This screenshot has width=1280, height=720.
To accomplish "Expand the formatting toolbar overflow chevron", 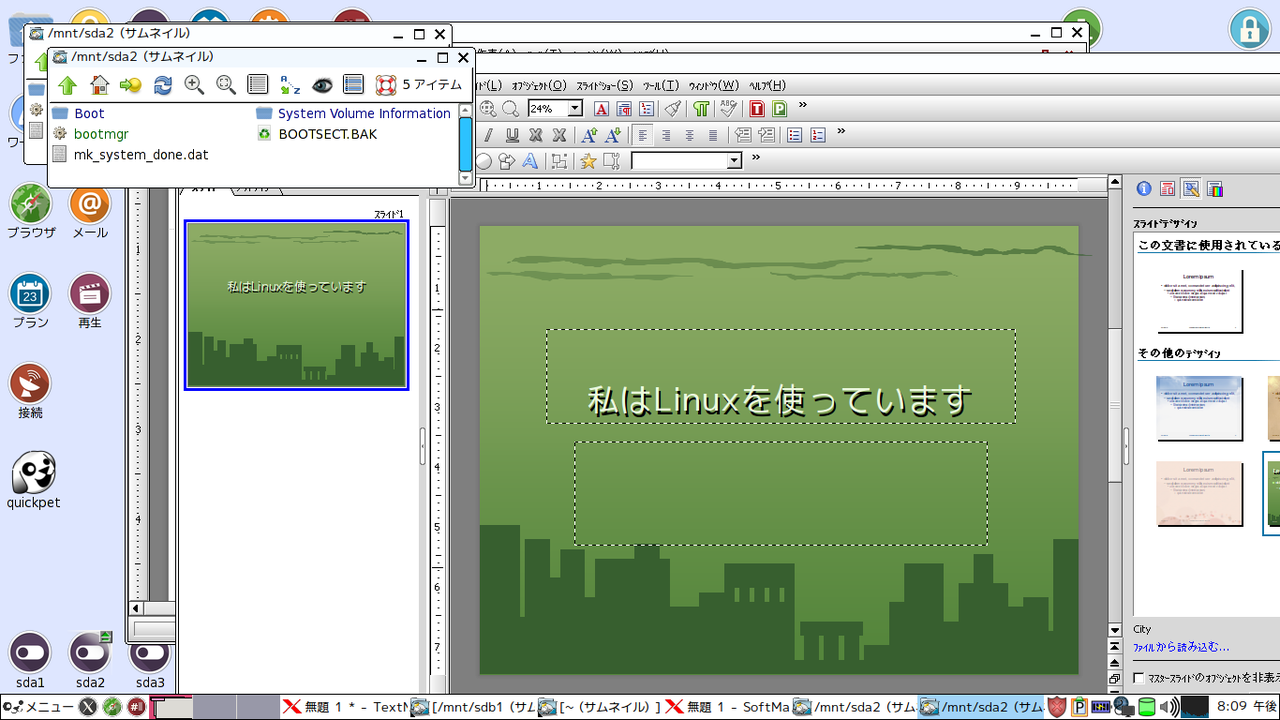I will tap(841, 131).
